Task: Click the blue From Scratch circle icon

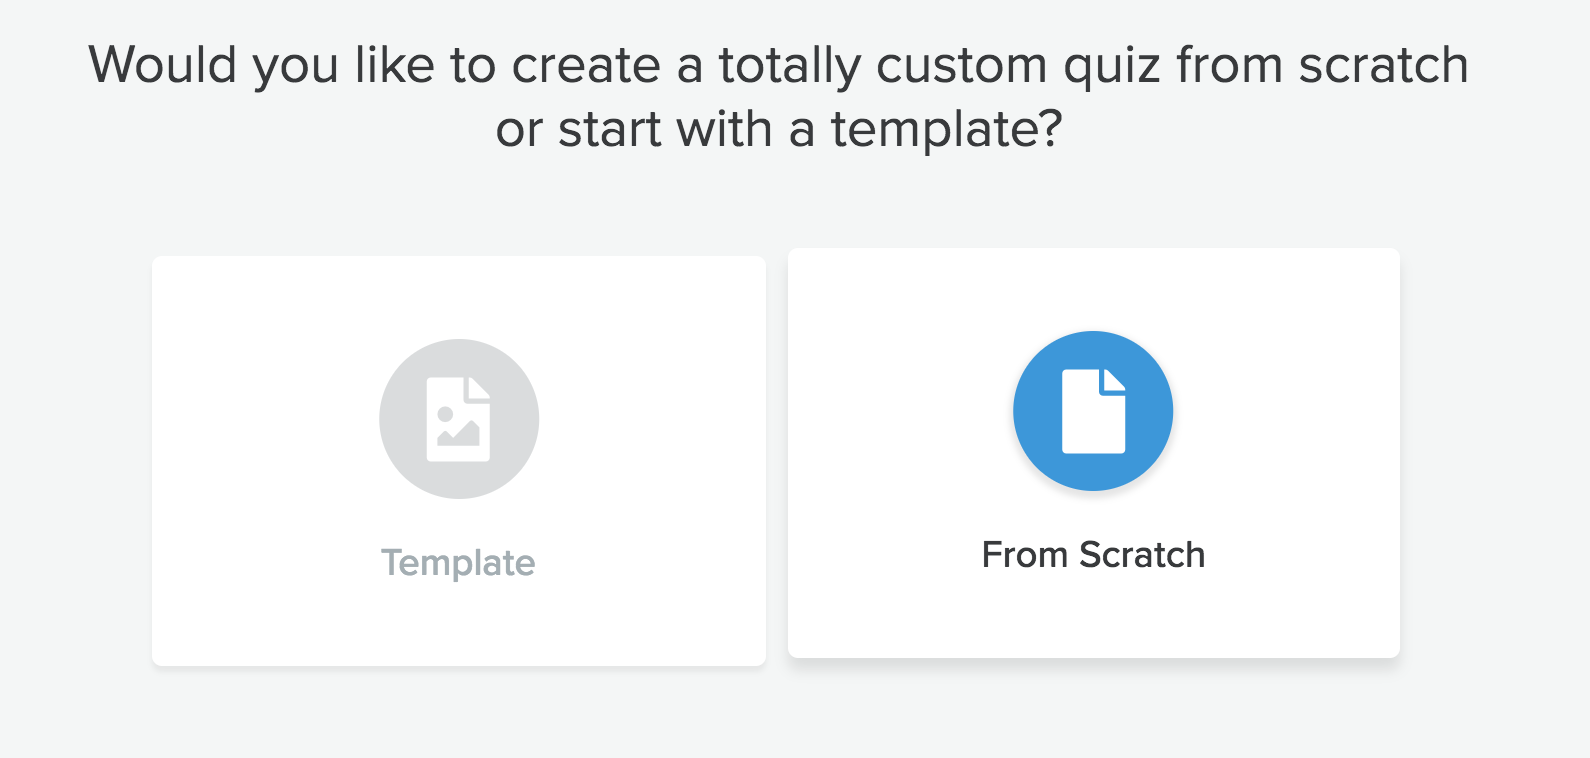Action: click(1093, 411)
